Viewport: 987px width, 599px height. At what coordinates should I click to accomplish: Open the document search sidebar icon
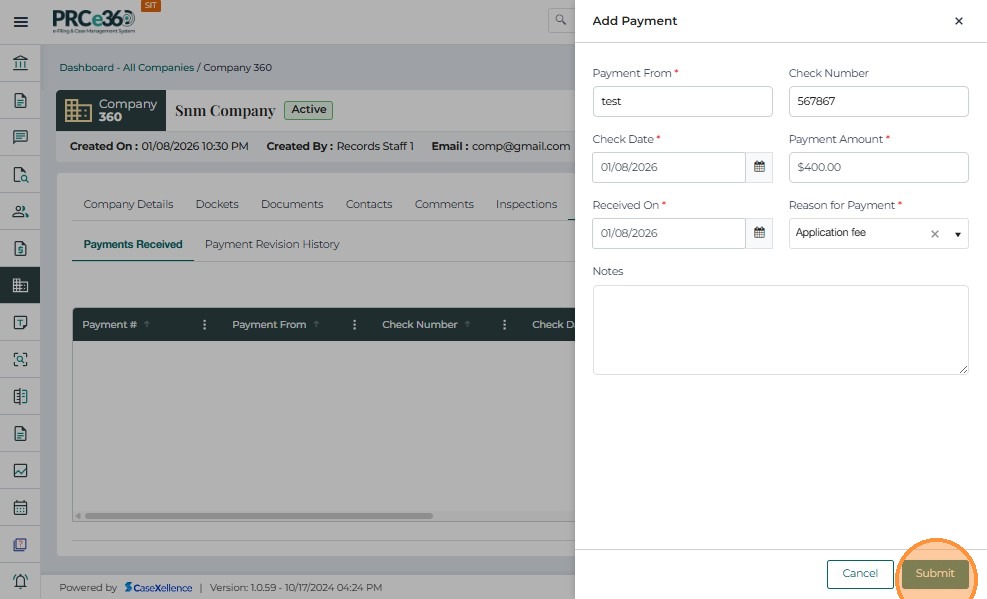20,174
